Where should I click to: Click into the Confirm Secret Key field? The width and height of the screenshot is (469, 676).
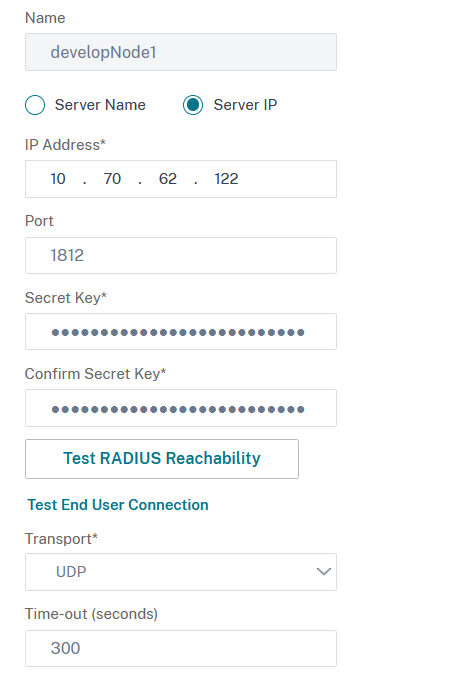181,408
